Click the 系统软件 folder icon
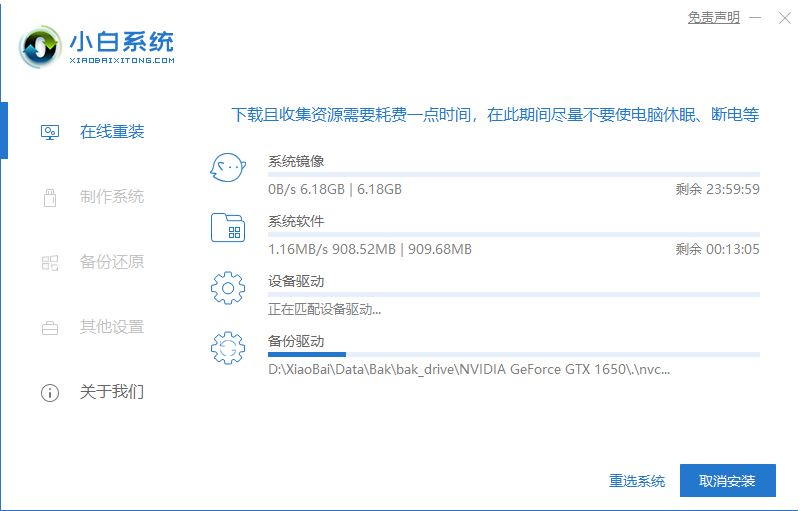The height and width of the screenshot is (511, 800). click(x=227, y=228)
